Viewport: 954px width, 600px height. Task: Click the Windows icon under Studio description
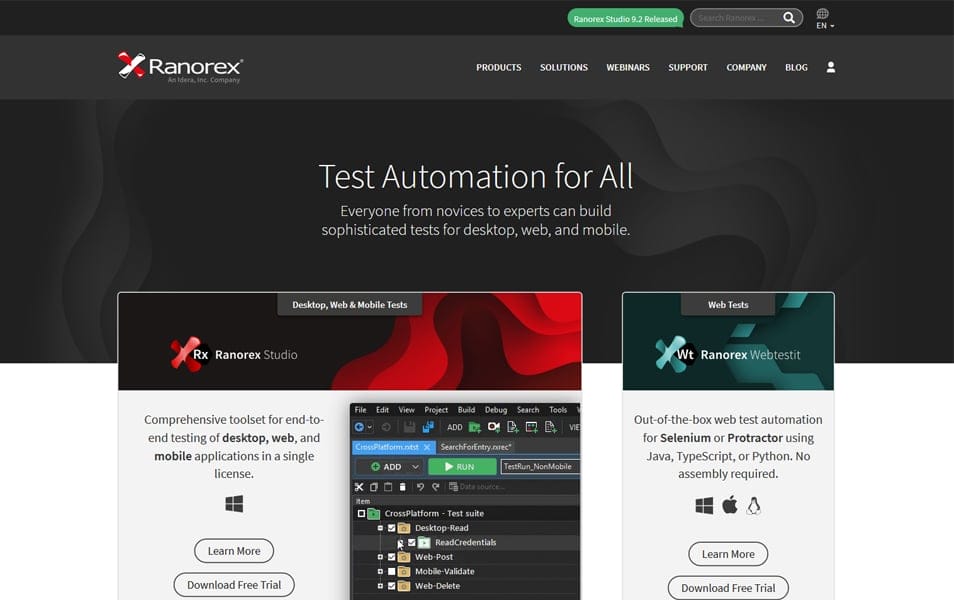234,504
